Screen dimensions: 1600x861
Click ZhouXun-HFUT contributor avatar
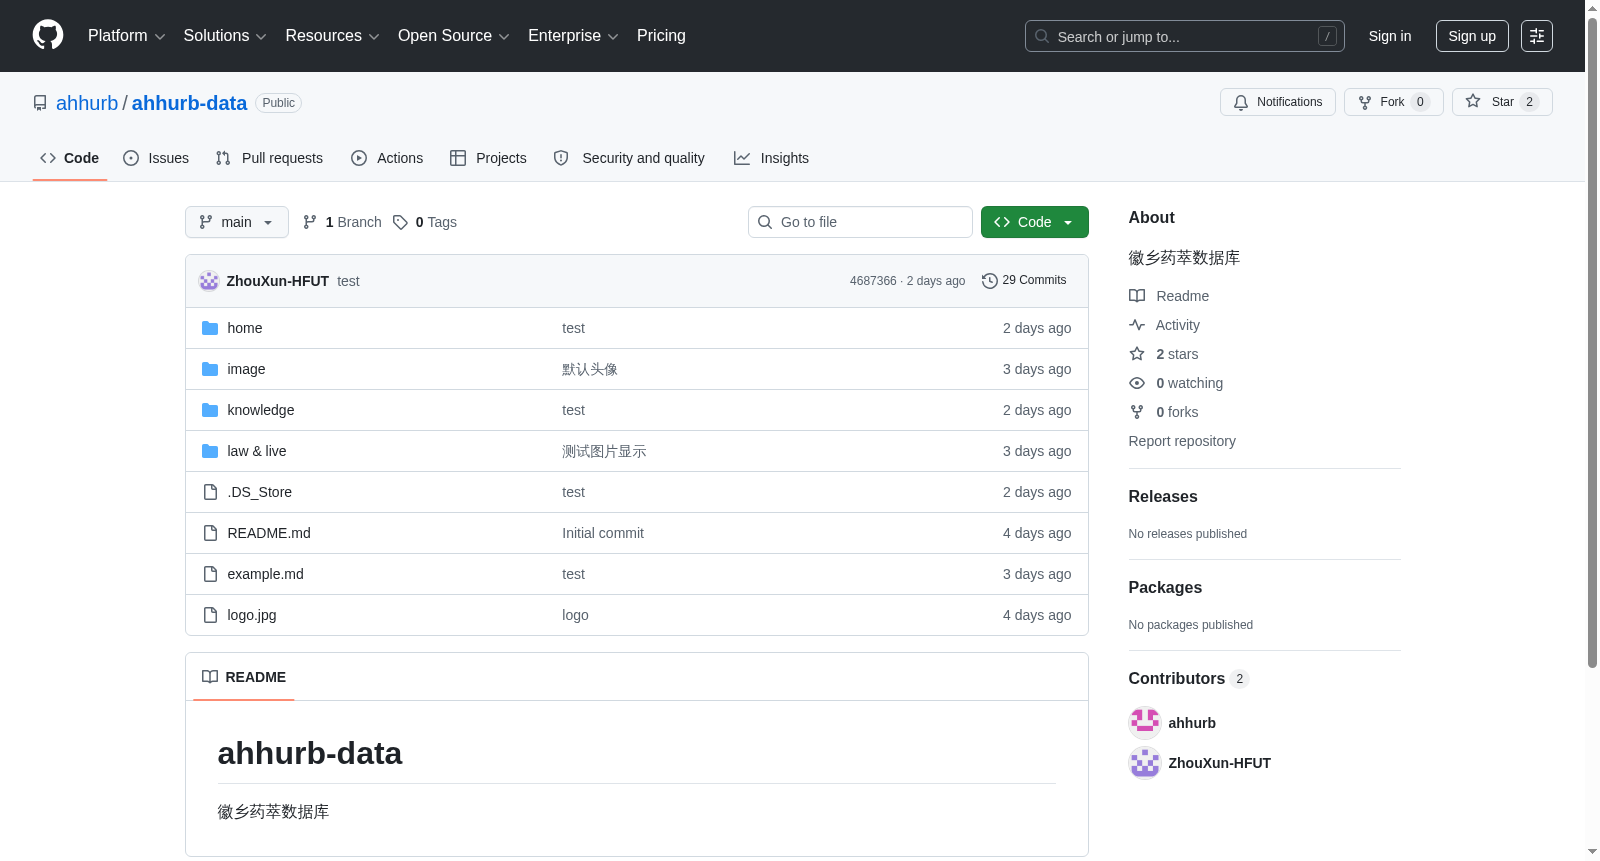[1145, 763]
